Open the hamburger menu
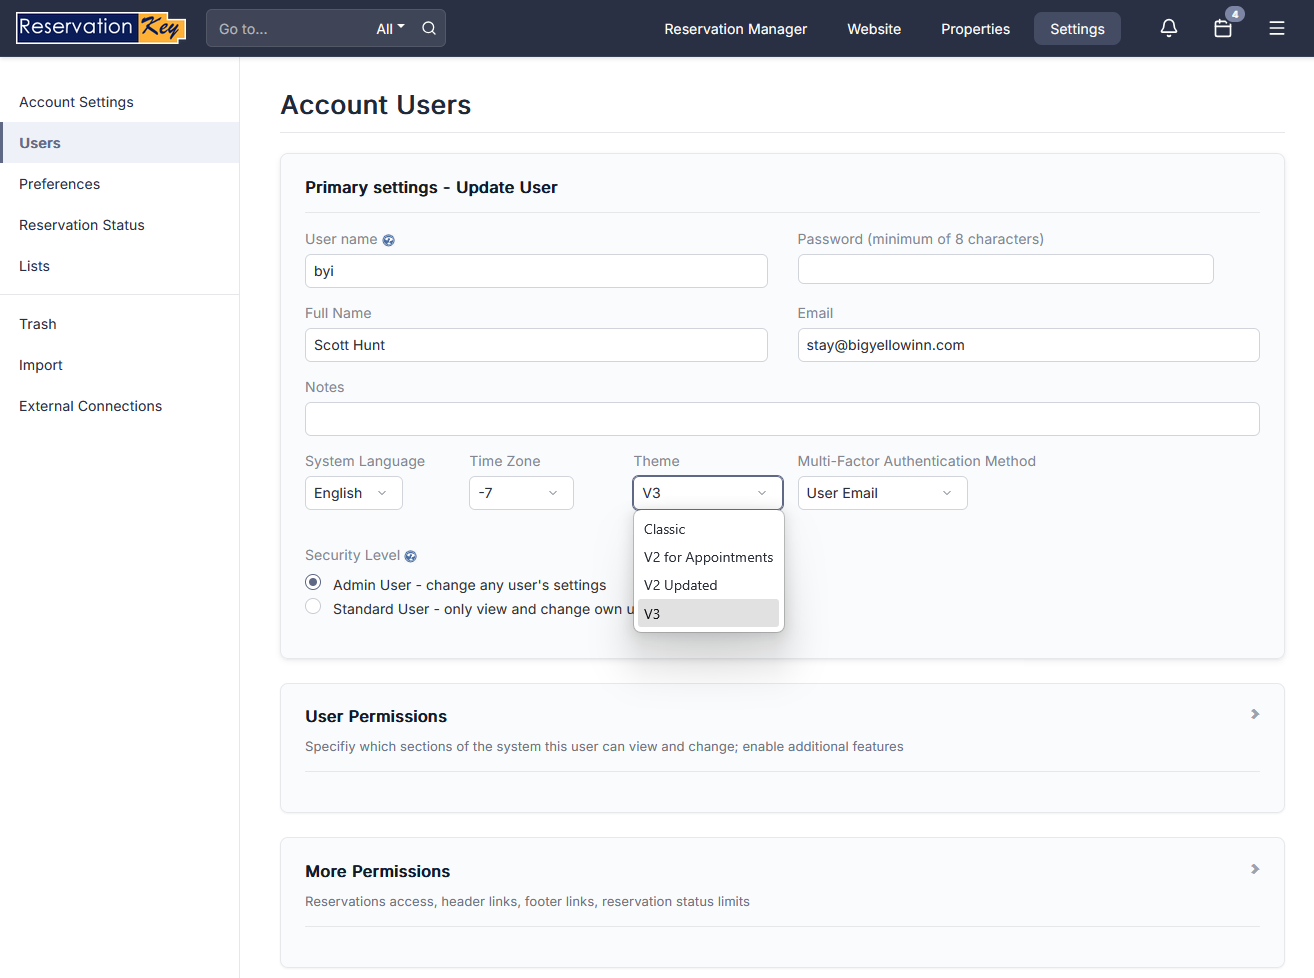This screenshot has height=978, width=1314. click(x=1277, y=28)
